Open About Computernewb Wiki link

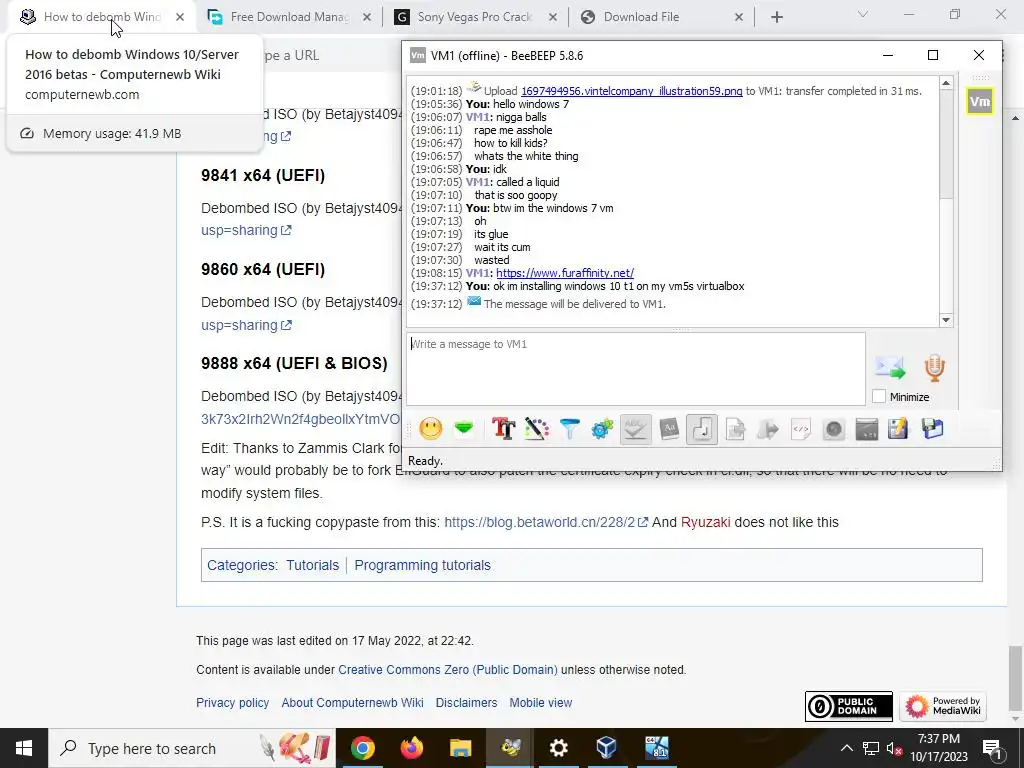pyautogui.click(x=353, y=703)
